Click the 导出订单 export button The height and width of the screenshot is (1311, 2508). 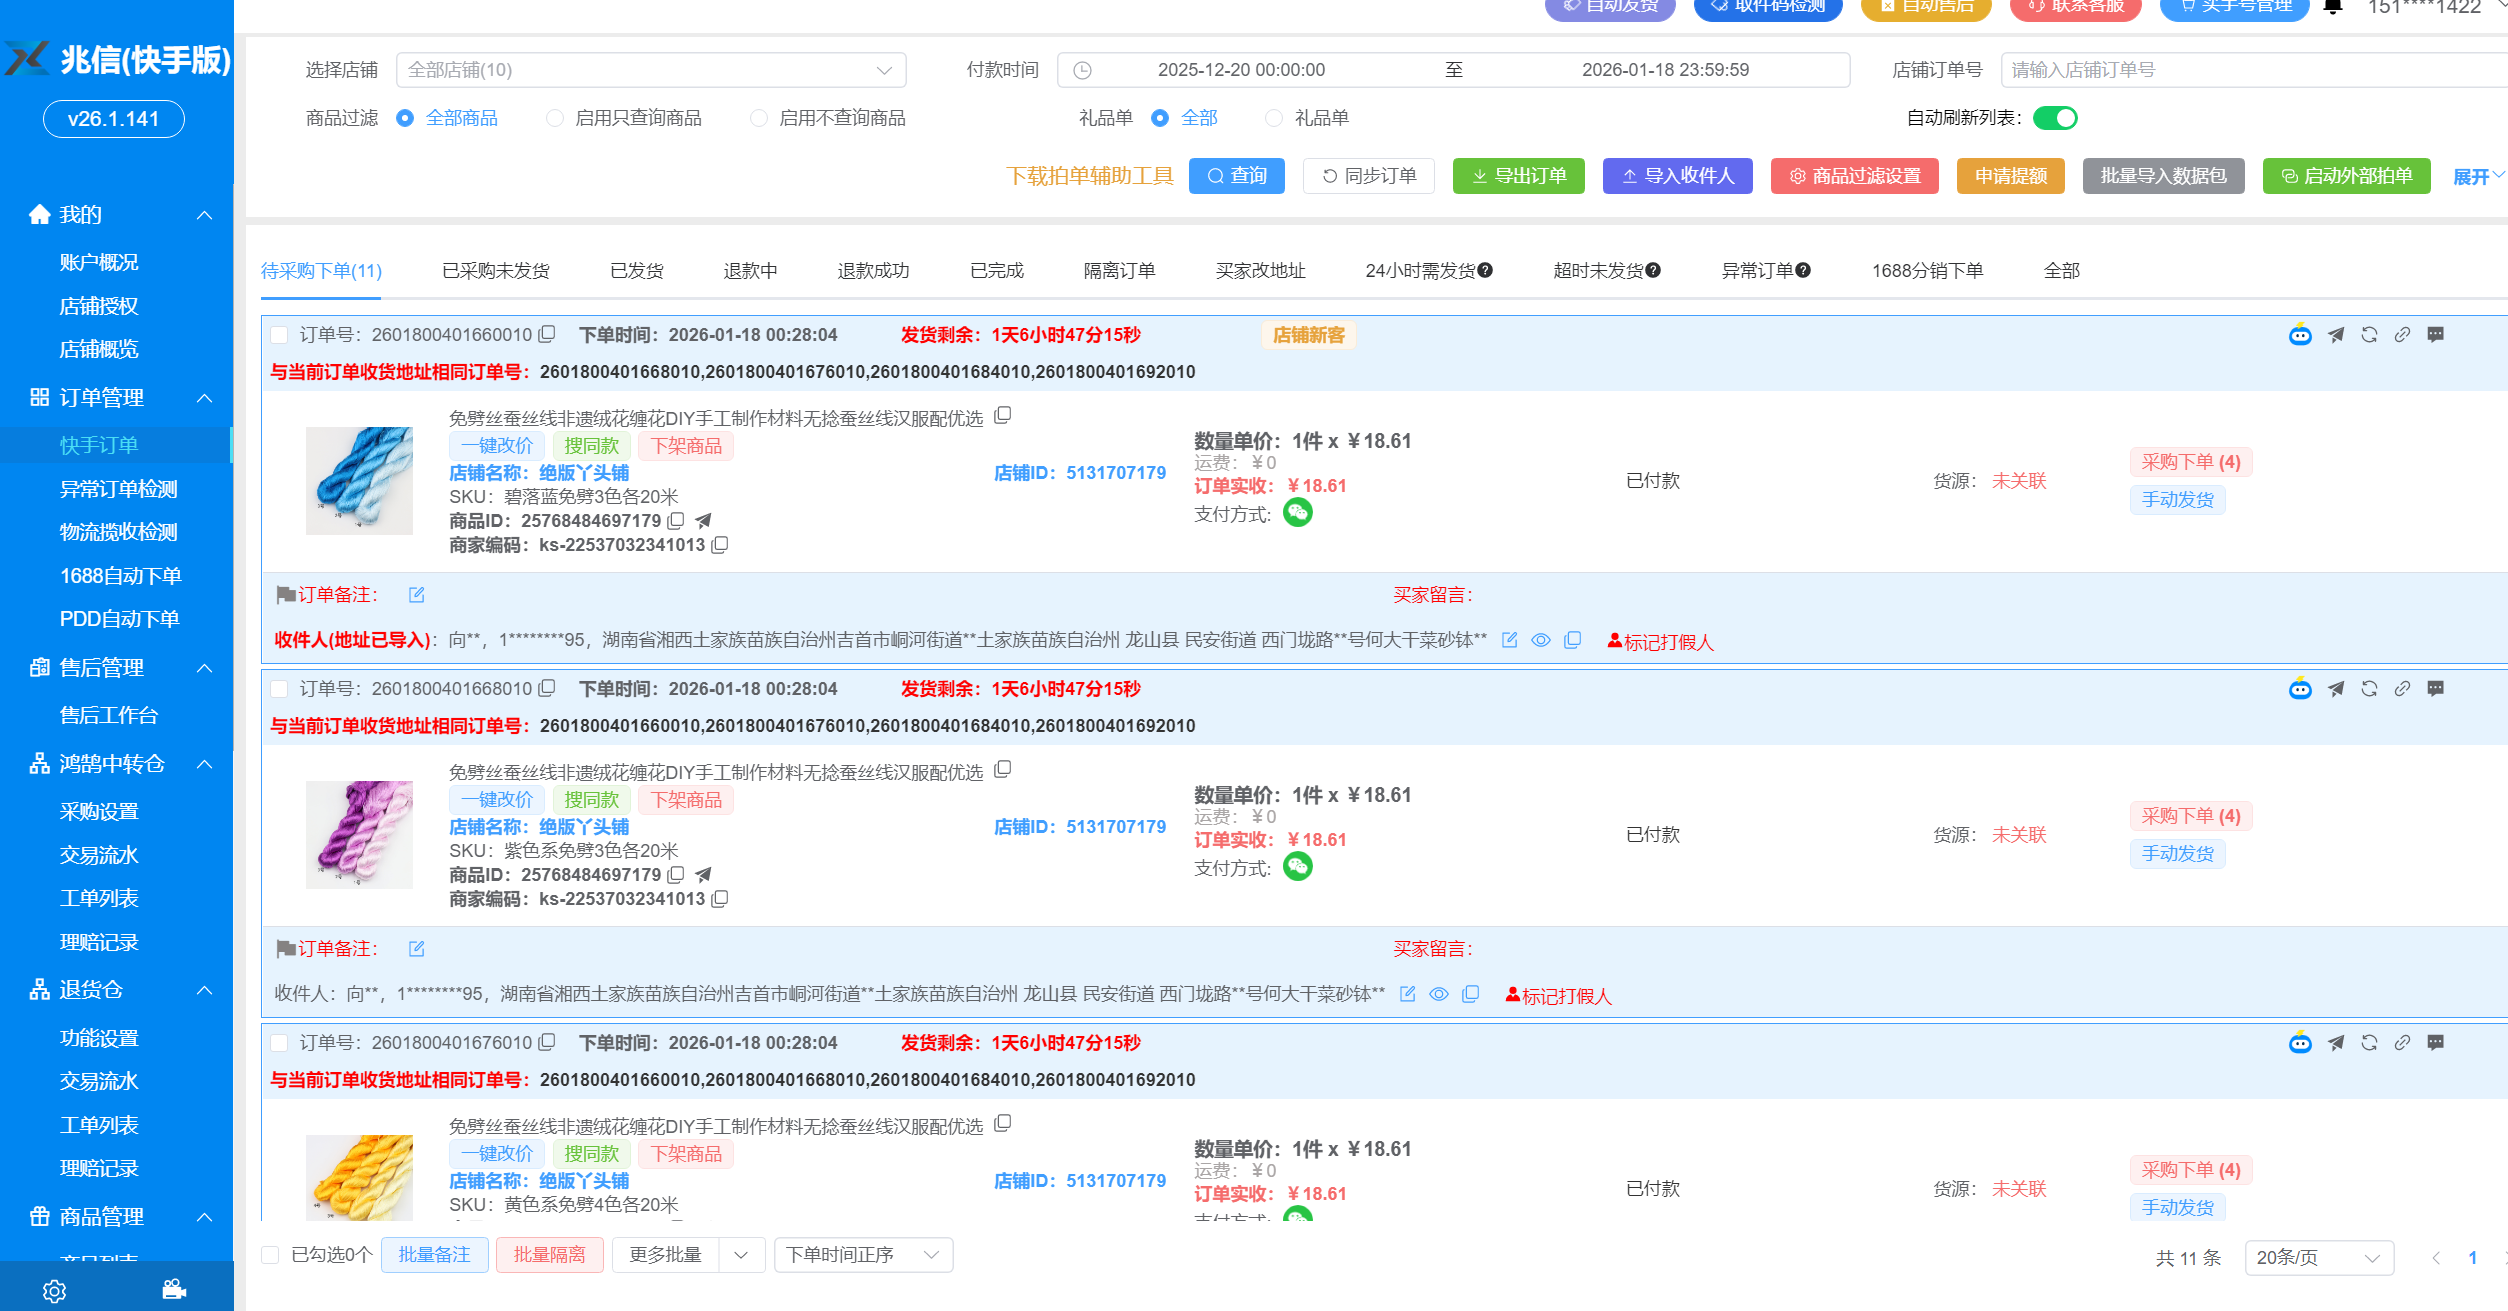1519,176
